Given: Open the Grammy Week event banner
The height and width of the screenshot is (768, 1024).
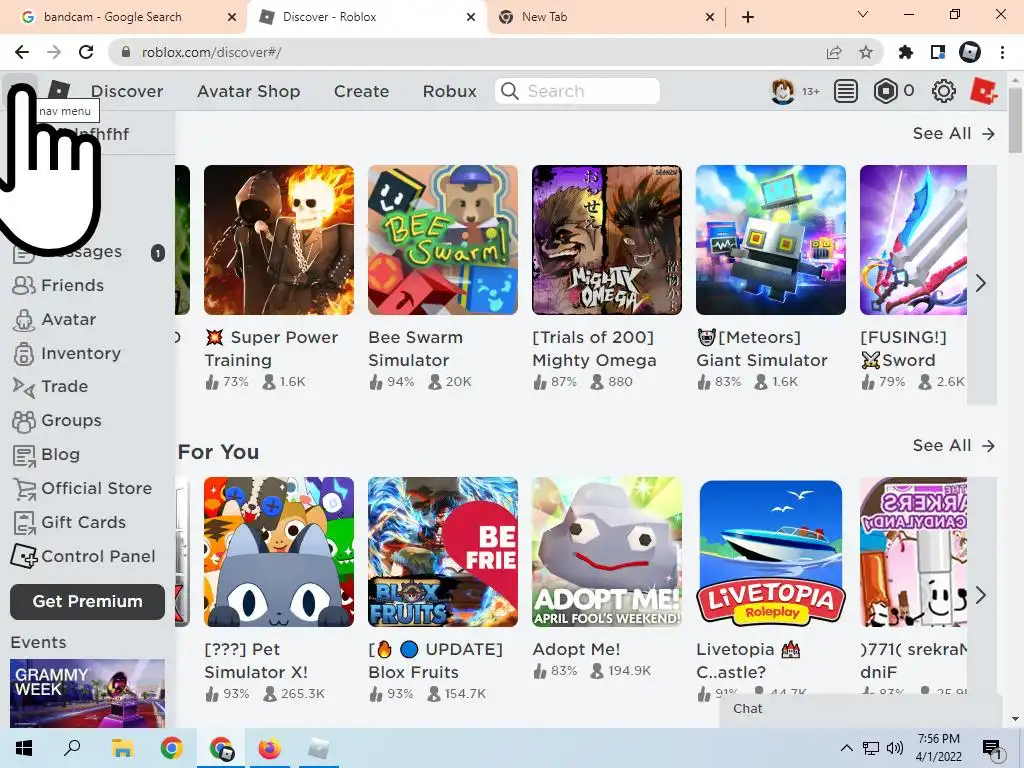Looking at the screenshot, I should click(88, 693).
